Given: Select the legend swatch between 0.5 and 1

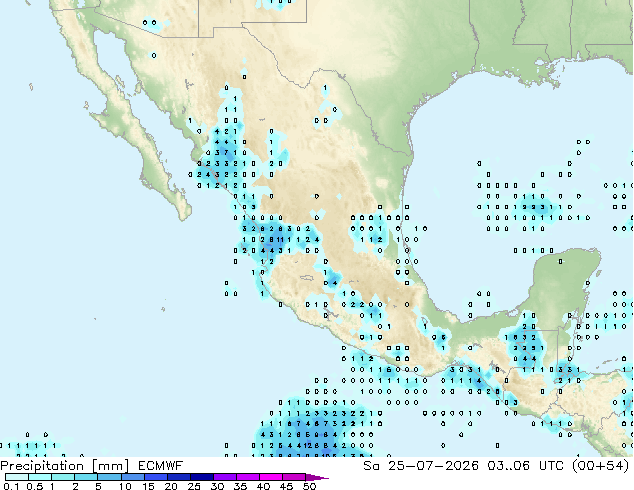Looking at the screenshot, I should 40,477.
